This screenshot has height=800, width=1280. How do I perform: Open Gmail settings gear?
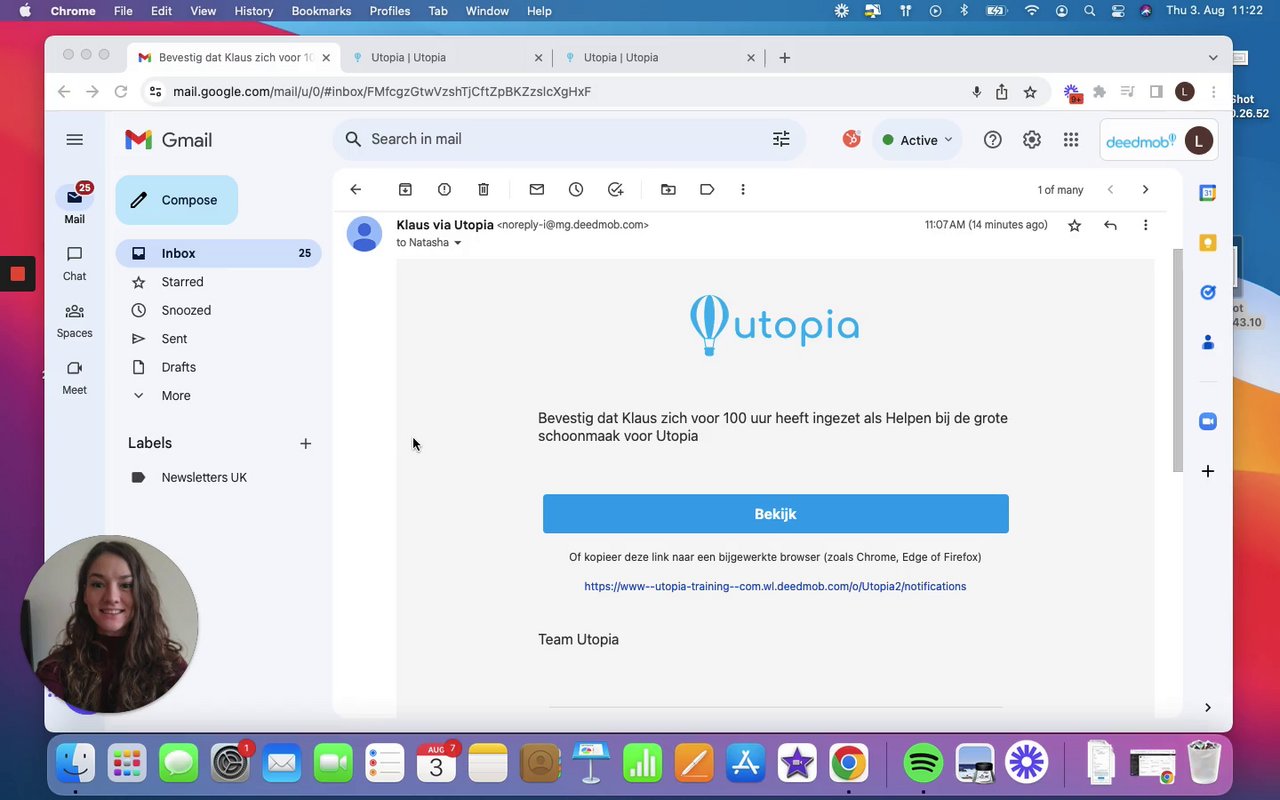[x=1032, y=140]
